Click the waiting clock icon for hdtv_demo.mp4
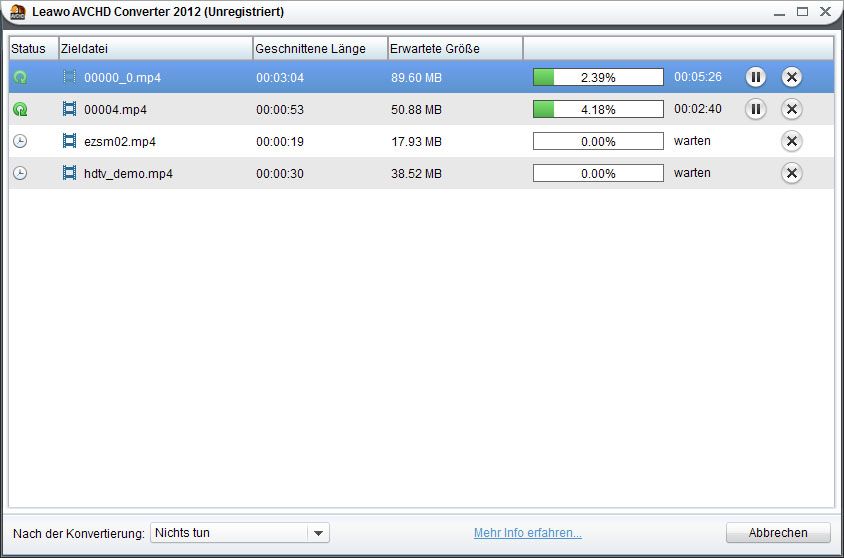The width and height of the screenshot is (844, 558). click(x=20, y=173)
